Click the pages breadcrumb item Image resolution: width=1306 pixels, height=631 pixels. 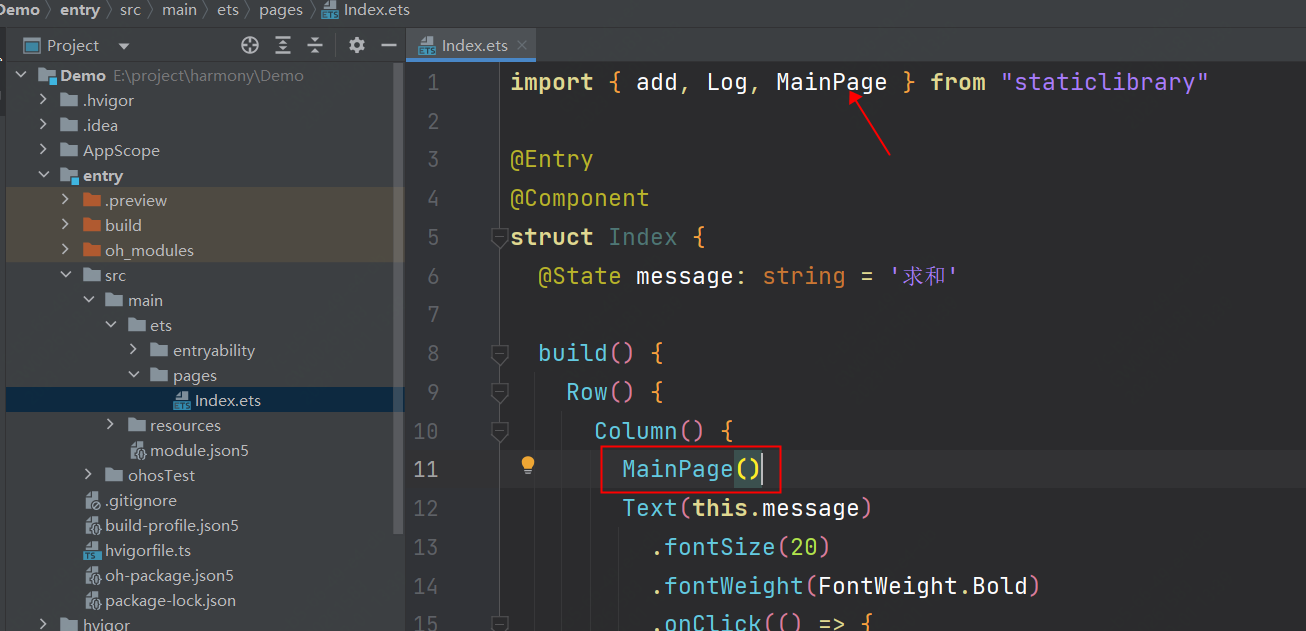280,10
